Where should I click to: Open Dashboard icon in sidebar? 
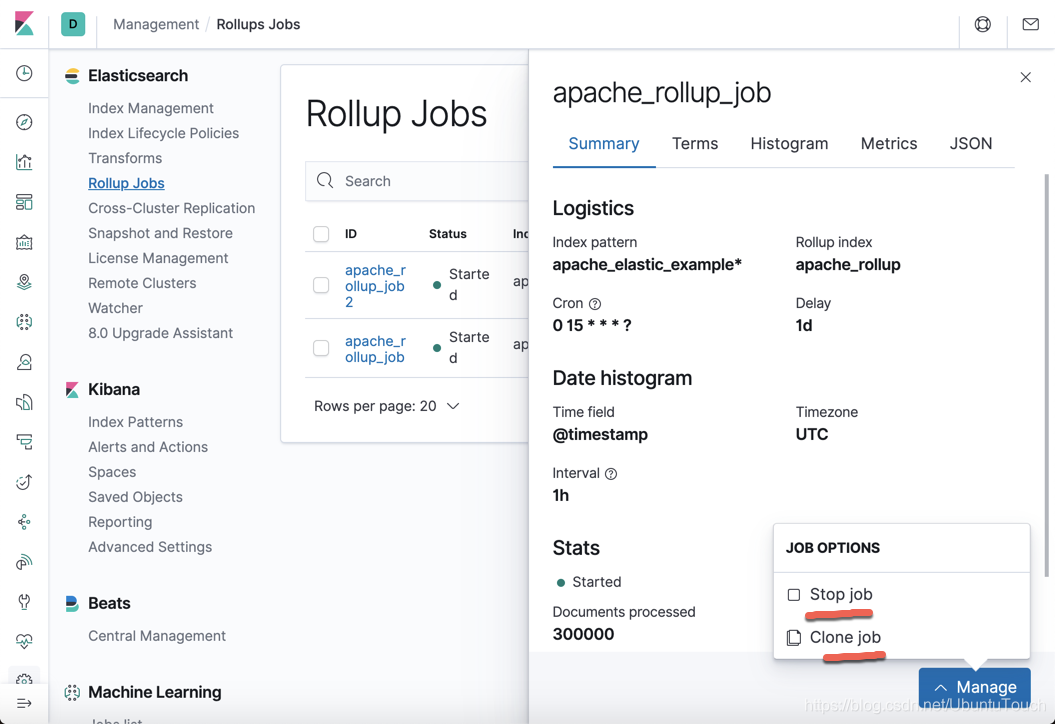(24, 202)
